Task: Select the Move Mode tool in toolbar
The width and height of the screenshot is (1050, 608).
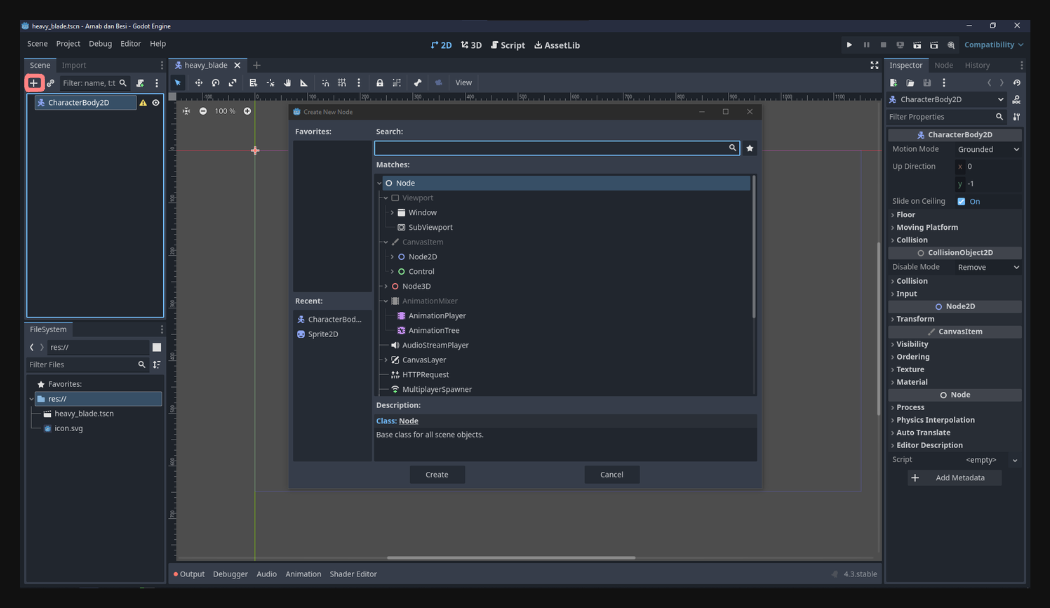Action: click(x=198, y=83)
